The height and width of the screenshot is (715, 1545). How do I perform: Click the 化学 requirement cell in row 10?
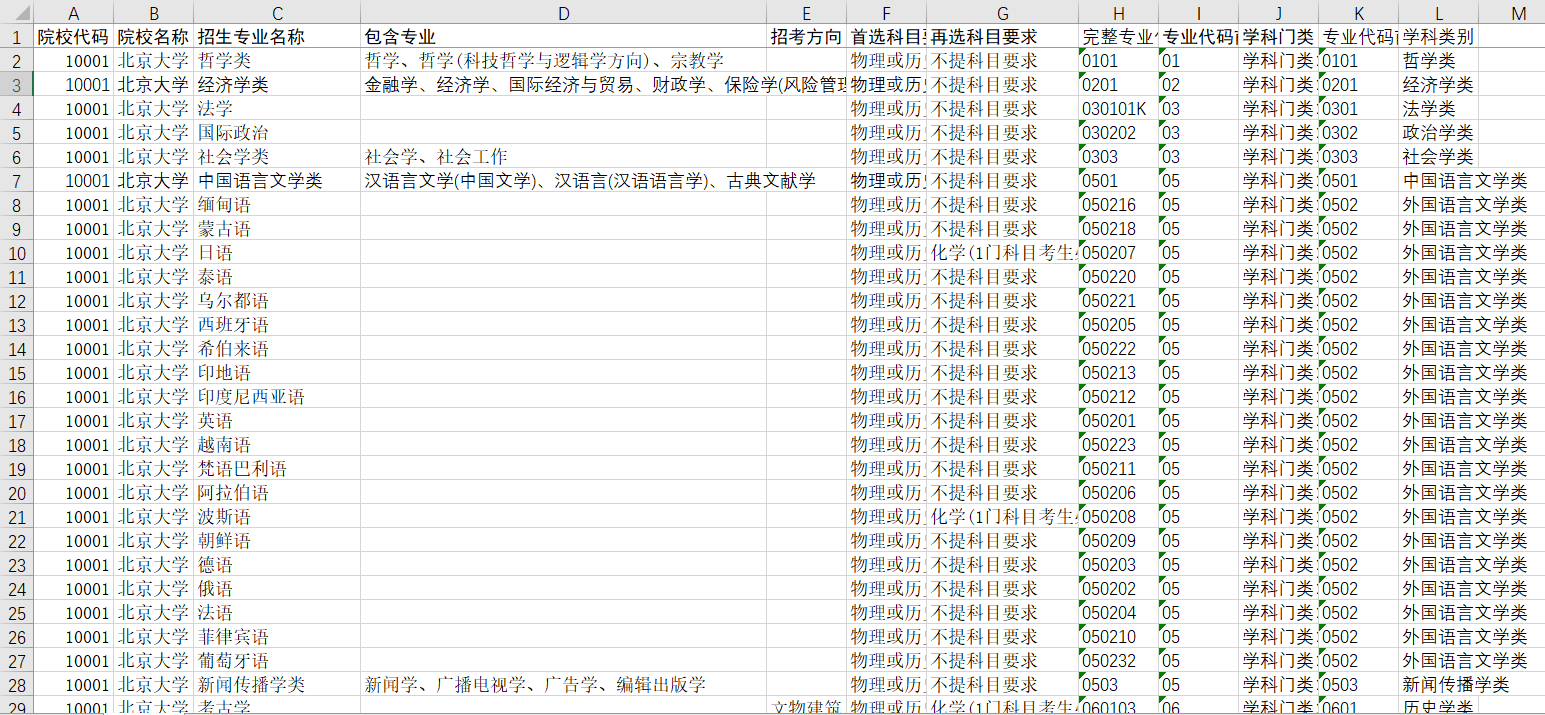[1002, 253]
